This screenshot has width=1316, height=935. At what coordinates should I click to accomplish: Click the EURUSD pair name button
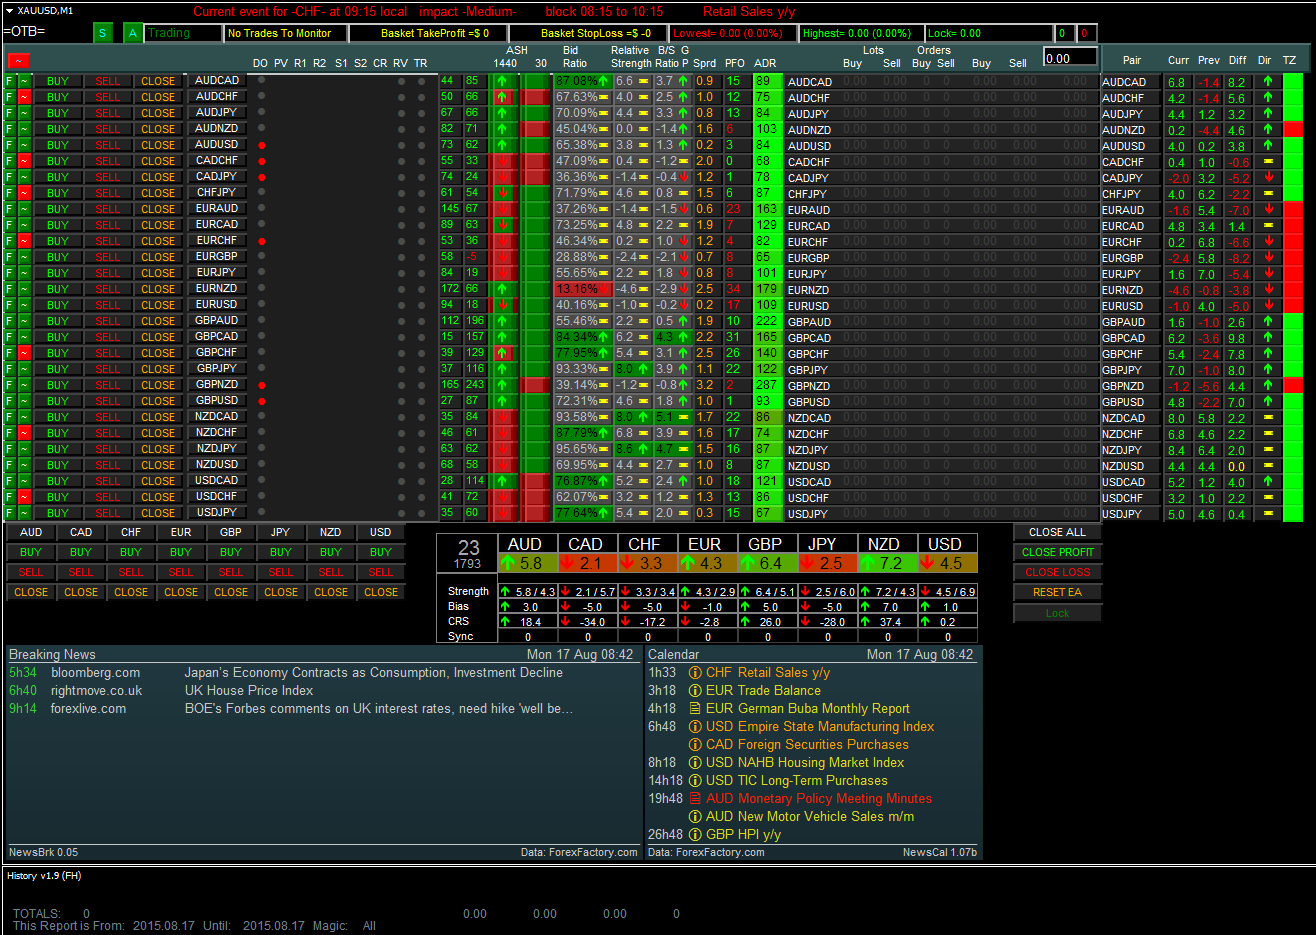tap(217, 304)
